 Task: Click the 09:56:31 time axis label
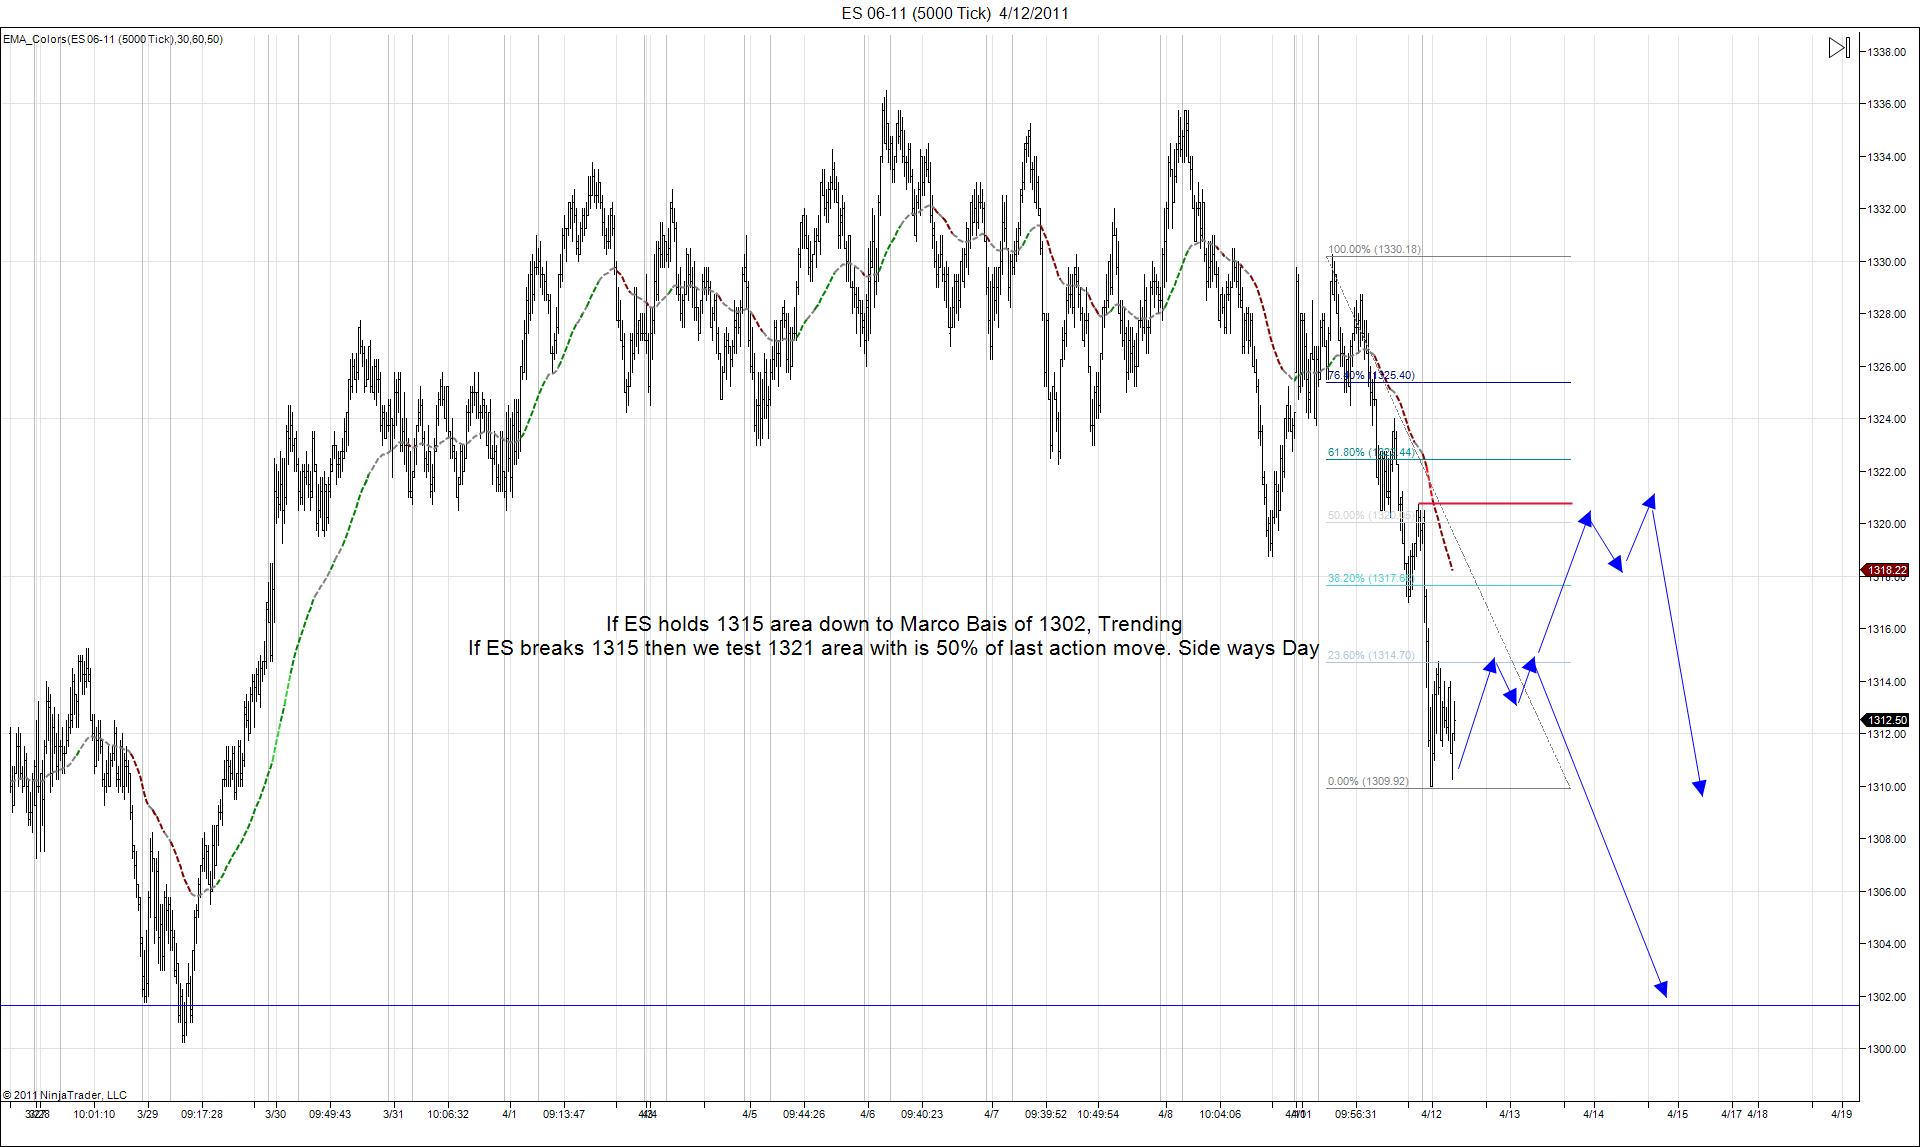coord(1356,1113)
